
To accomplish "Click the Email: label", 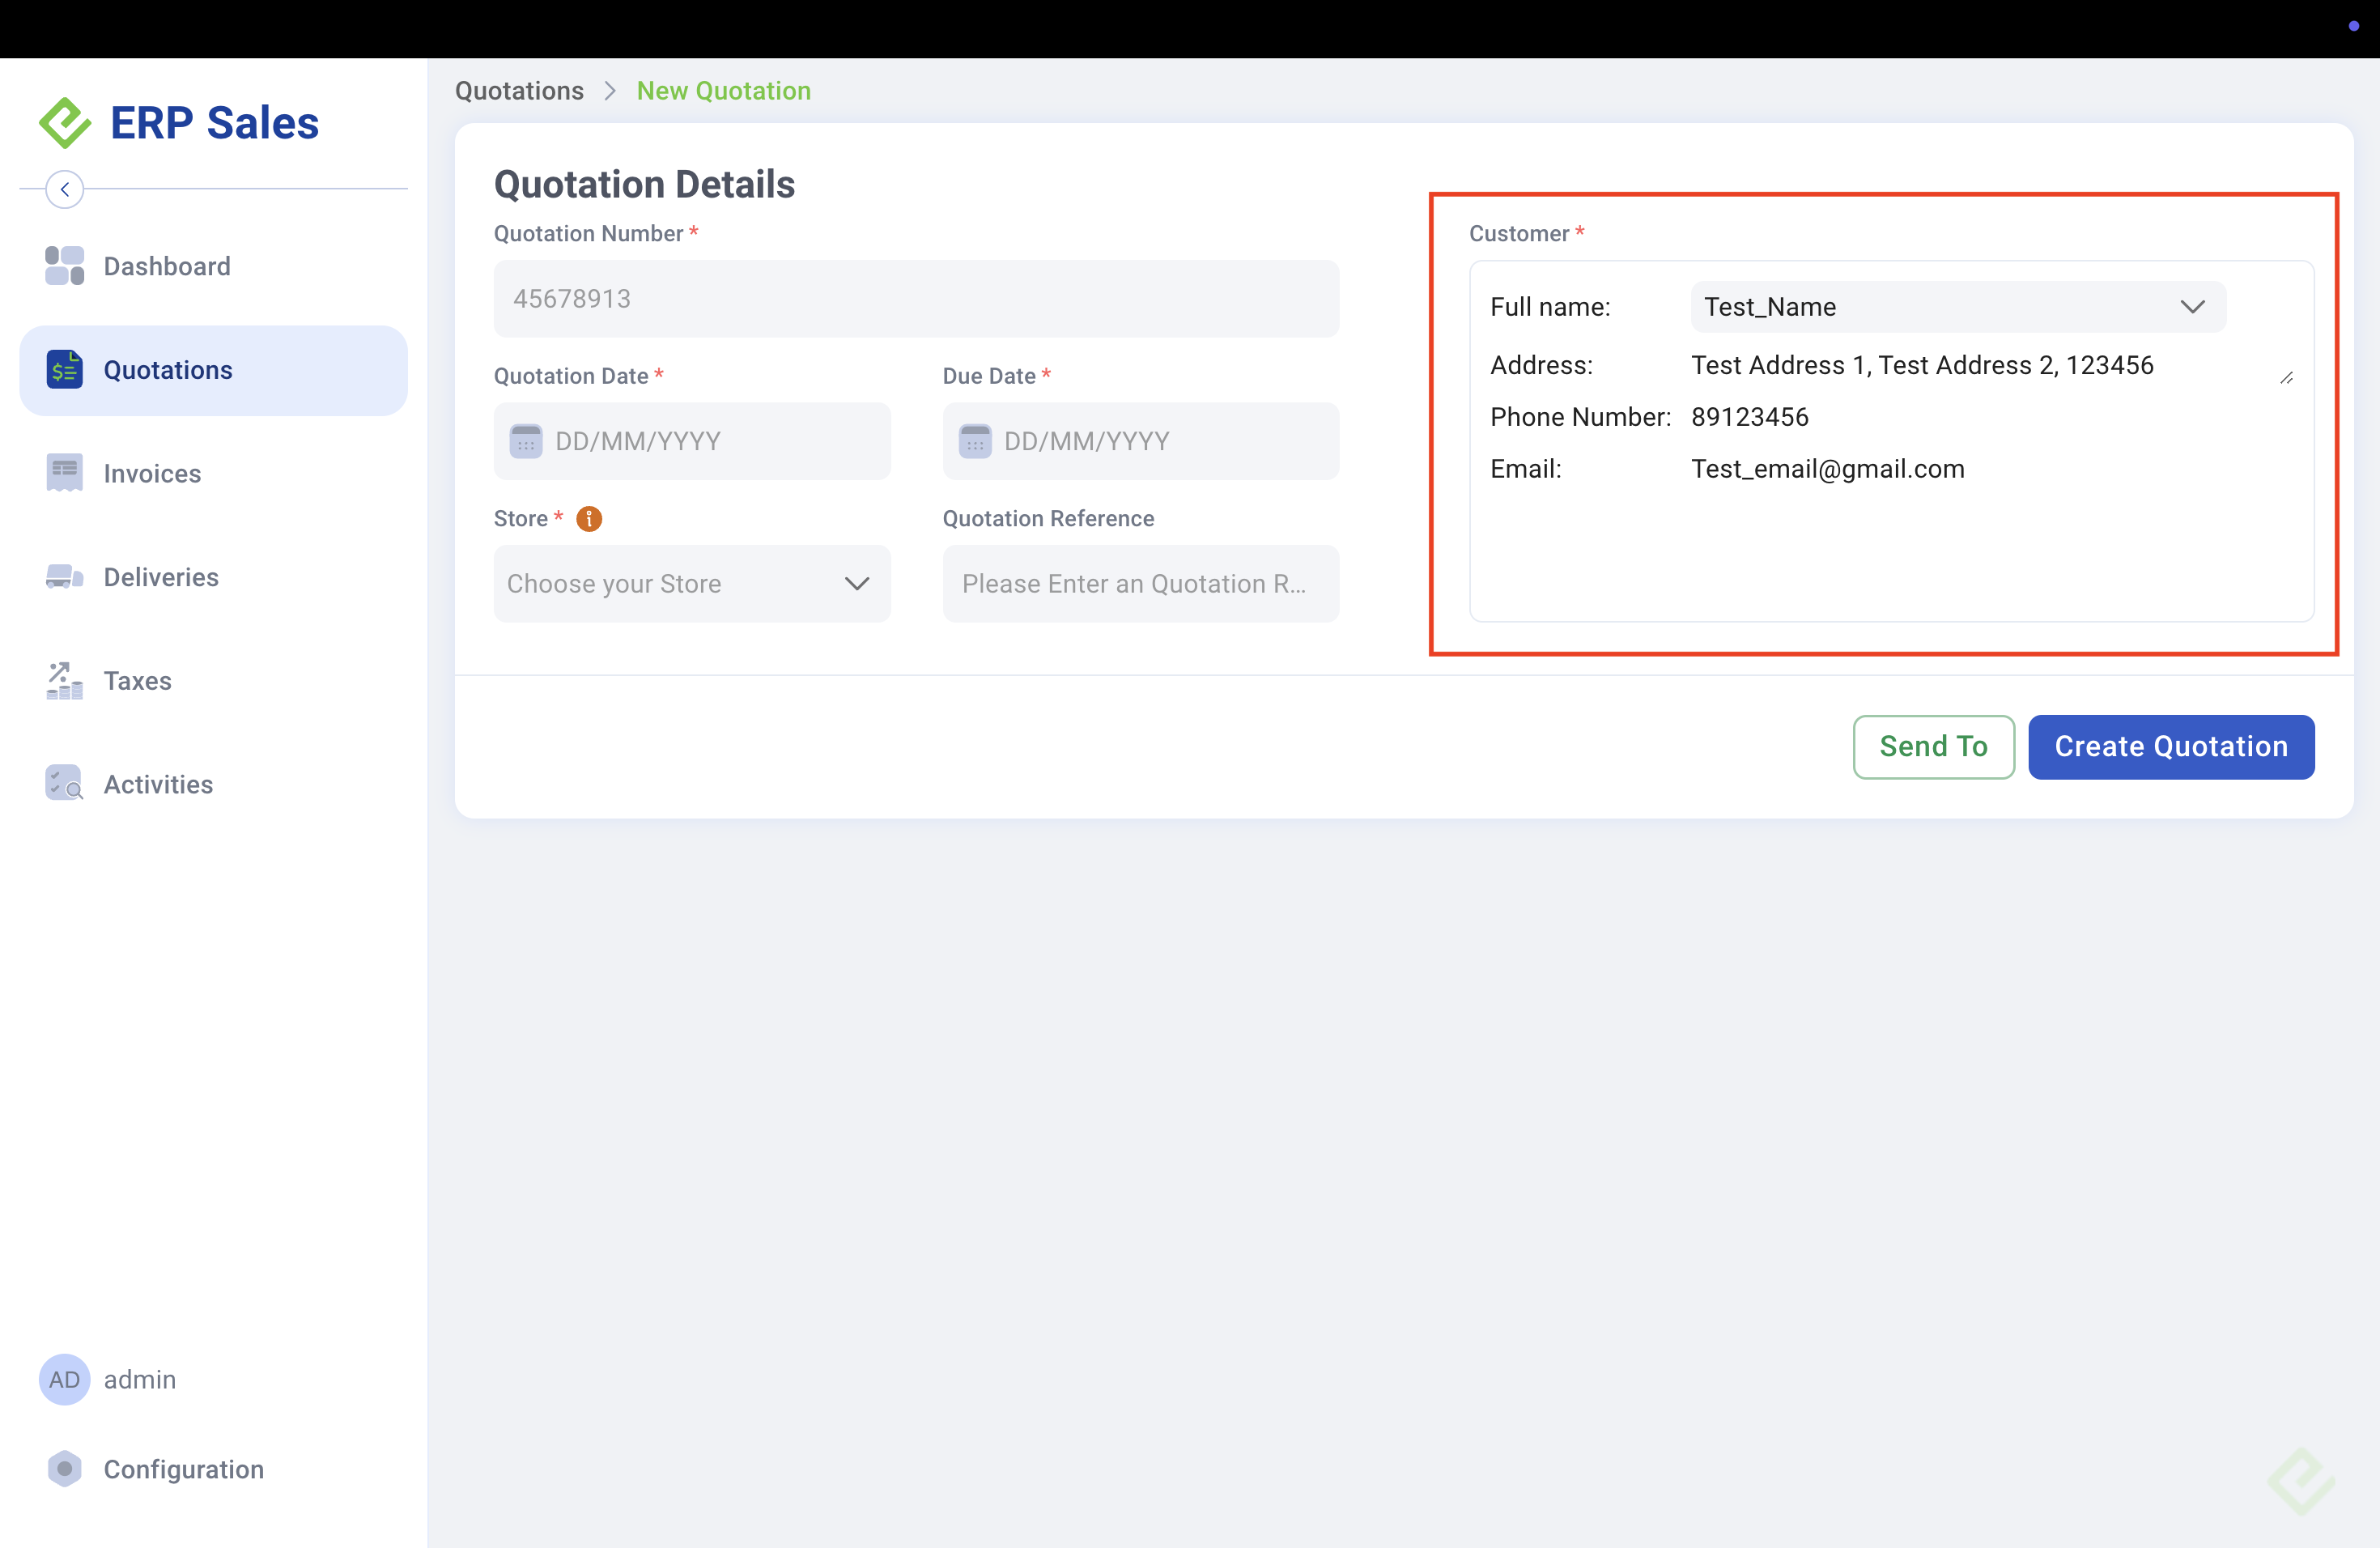I will [1526, 469].
